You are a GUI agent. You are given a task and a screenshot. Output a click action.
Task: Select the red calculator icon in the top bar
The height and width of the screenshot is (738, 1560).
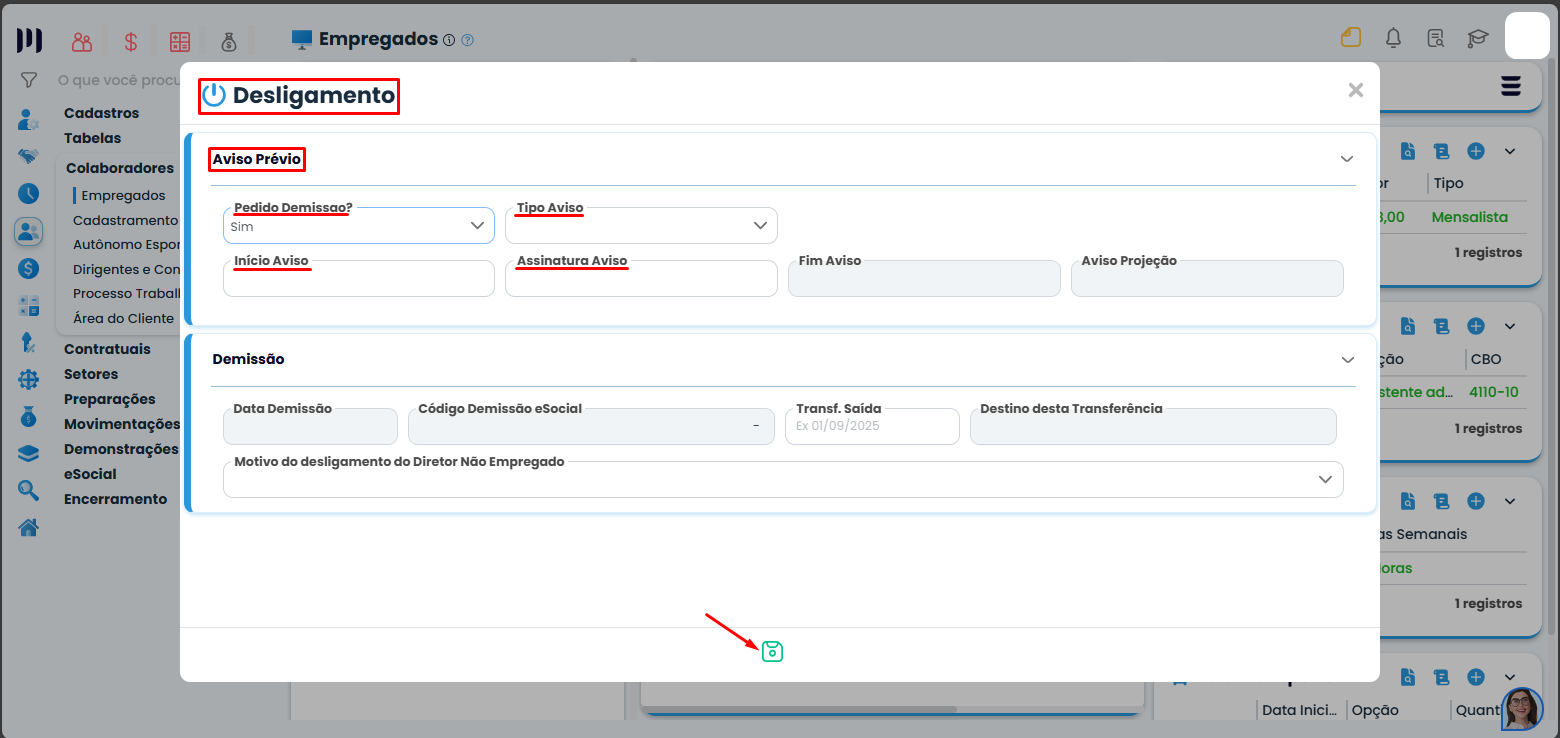pos(180,42)
